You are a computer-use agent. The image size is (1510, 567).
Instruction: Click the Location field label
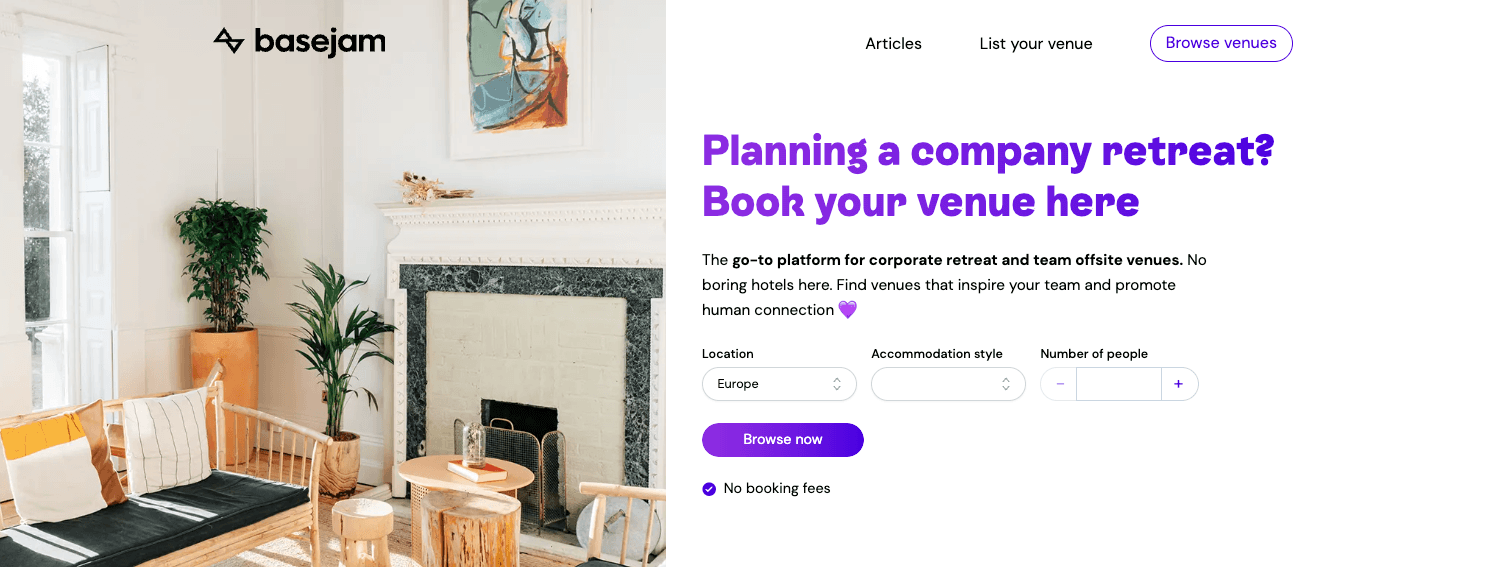727,354
